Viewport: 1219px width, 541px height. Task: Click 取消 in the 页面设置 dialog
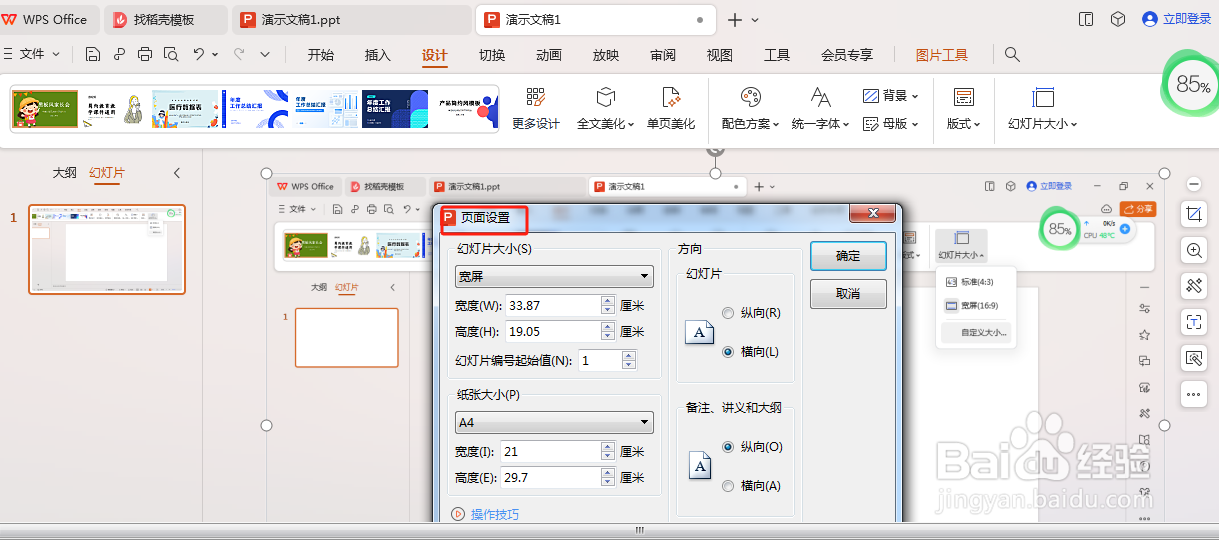[848, 294]
